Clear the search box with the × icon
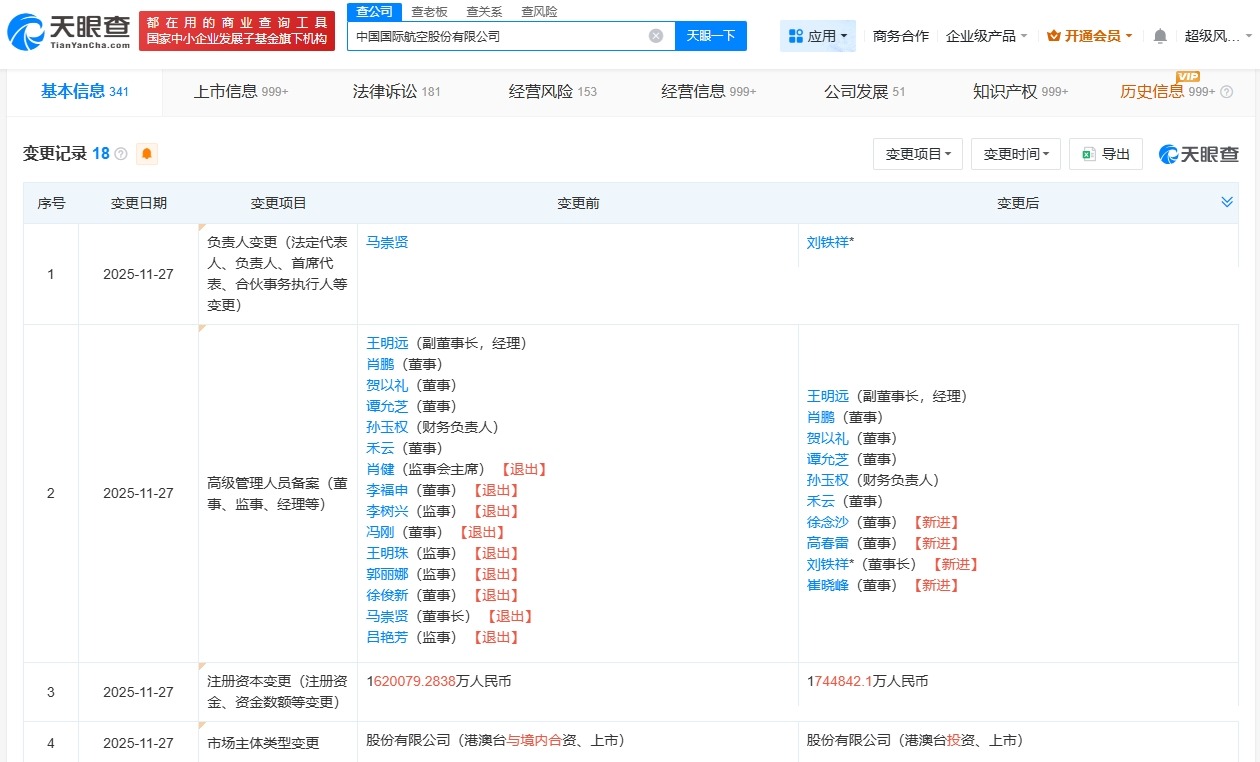This screenshot has height=762, width=1260. click(655, 35)
